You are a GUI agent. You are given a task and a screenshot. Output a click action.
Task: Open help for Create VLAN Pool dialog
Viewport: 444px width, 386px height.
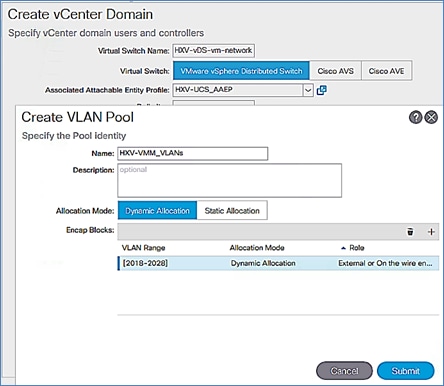(x=415, y=117)
